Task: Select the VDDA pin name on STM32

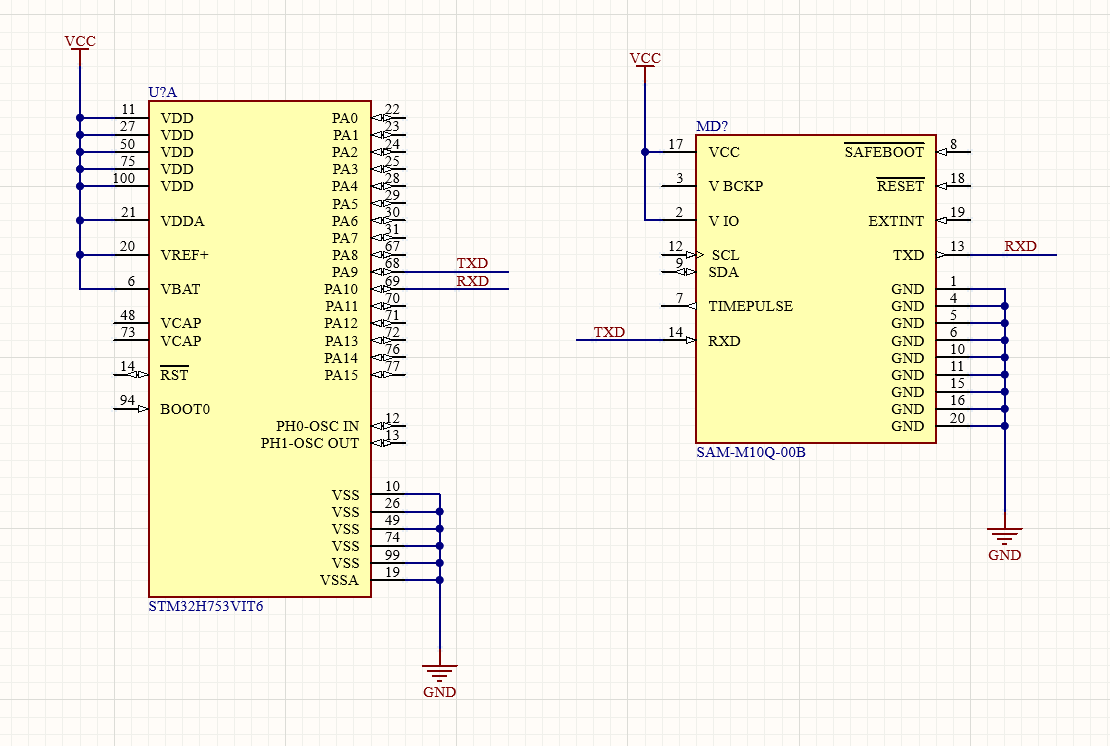Action: coord(182,221)
